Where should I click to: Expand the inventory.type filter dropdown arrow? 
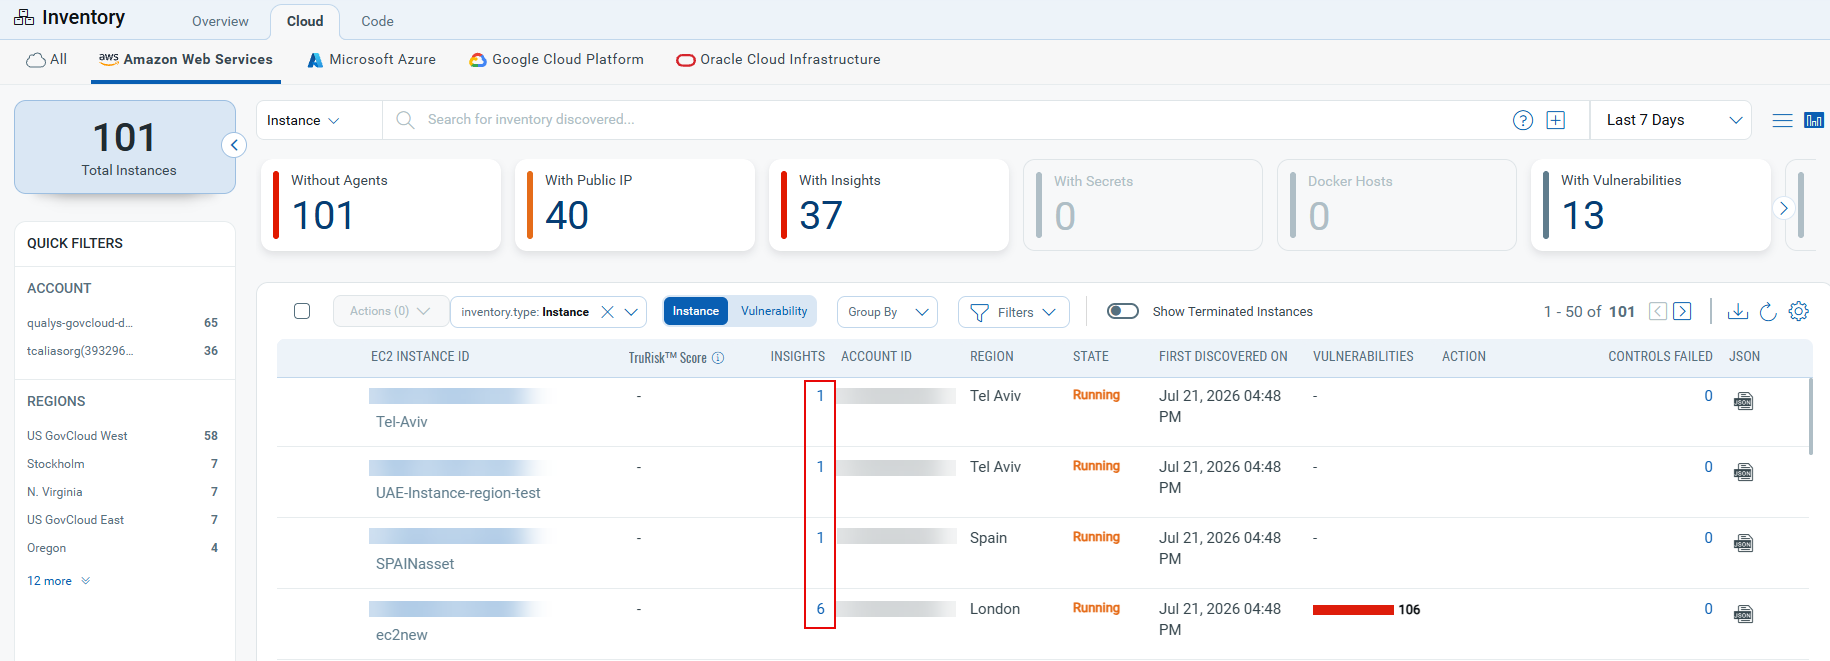[x=631, y=312]
